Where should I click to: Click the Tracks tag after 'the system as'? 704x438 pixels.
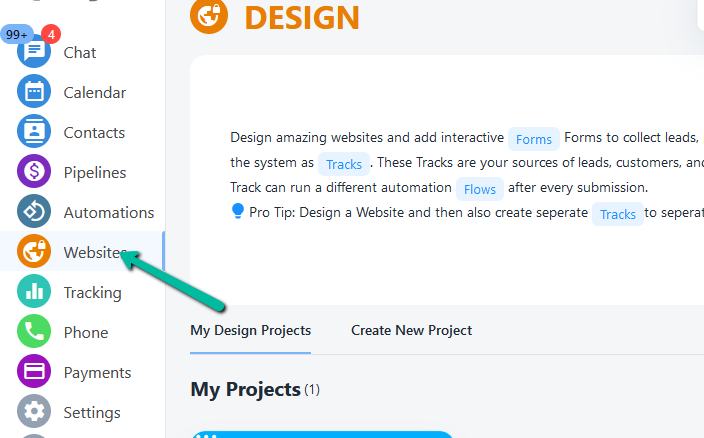coord(344,164)
